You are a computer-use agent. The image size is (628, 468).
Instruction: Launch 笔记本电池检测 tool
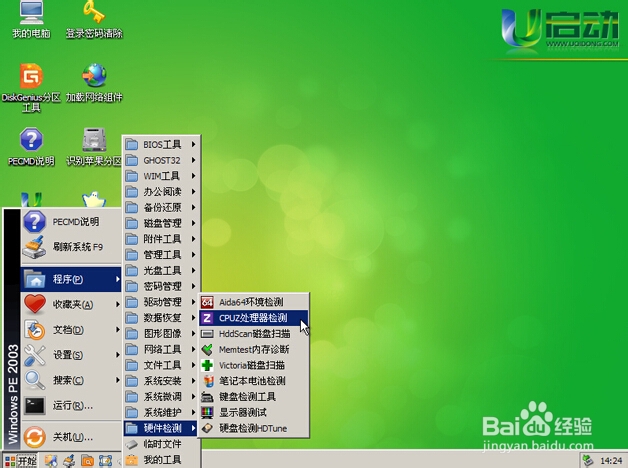click(254, 381)
